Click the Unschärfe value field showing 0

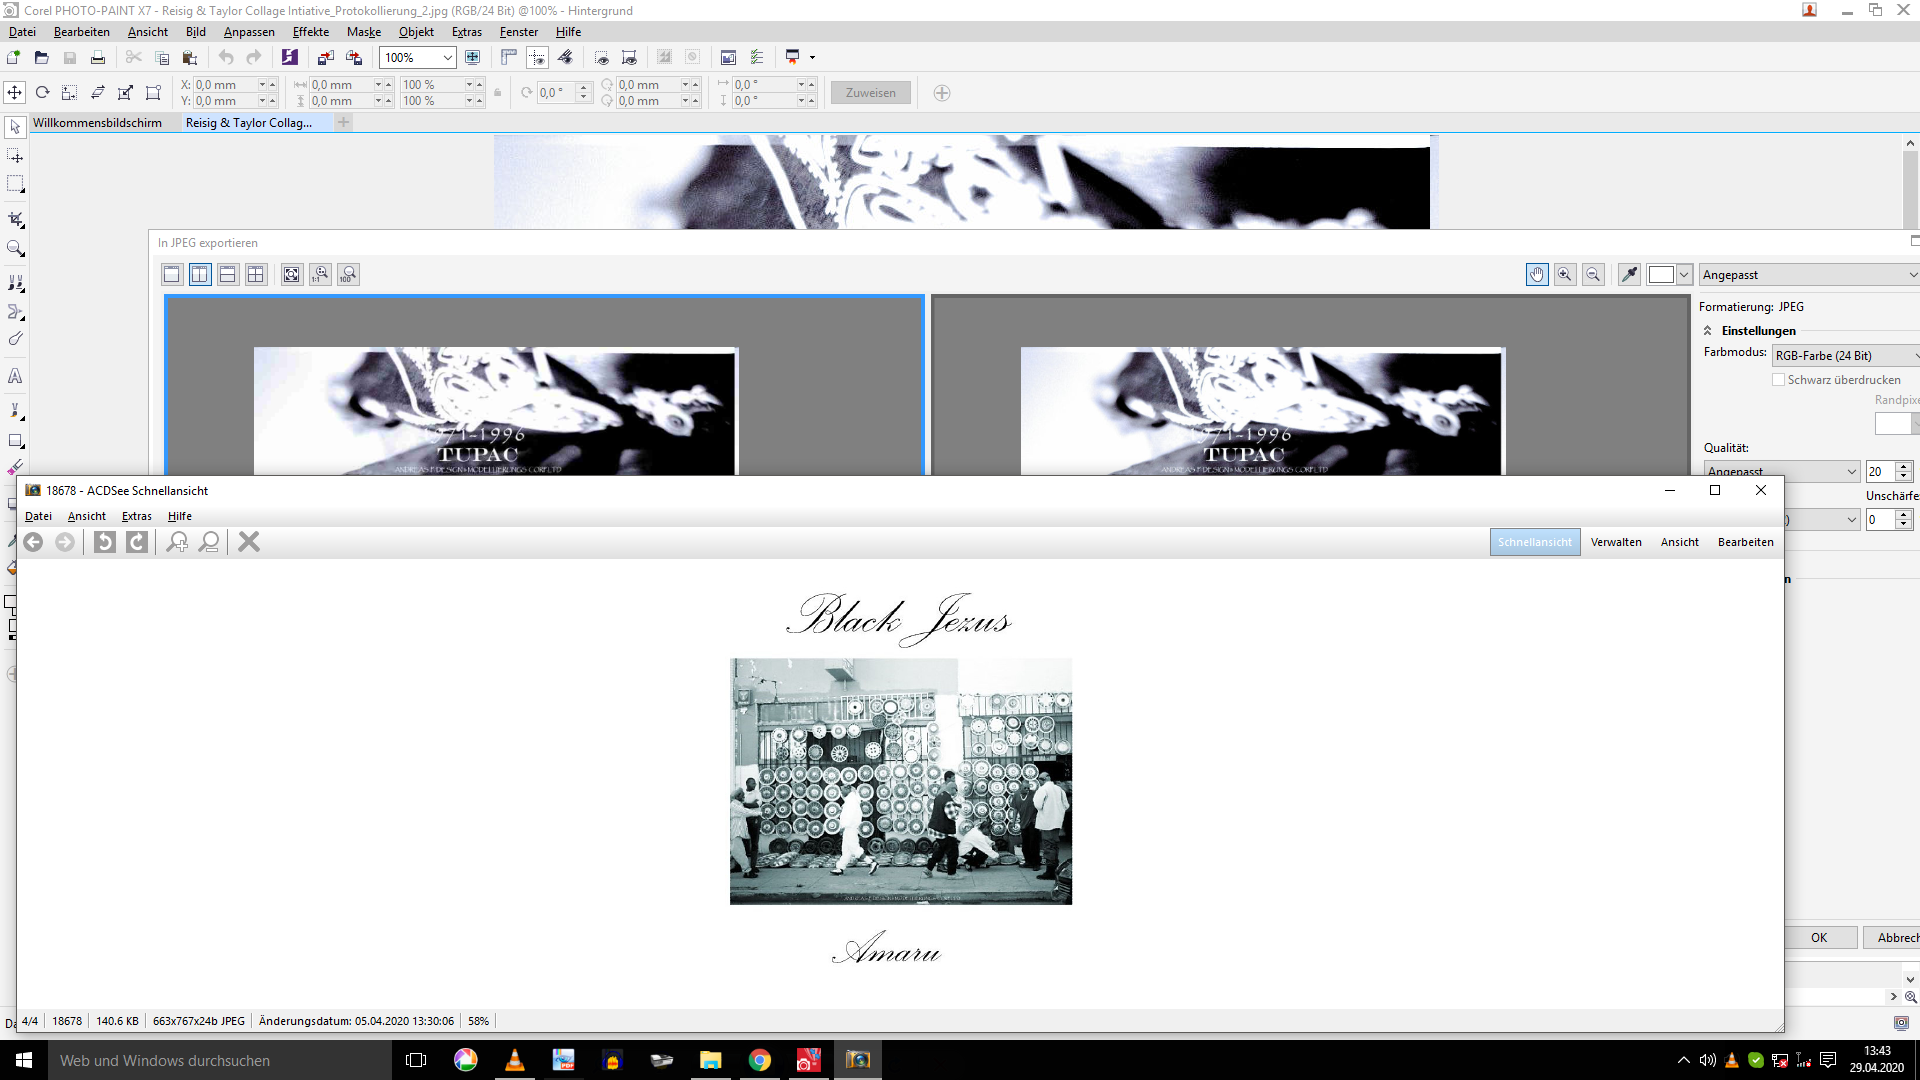pos(1879,520)
